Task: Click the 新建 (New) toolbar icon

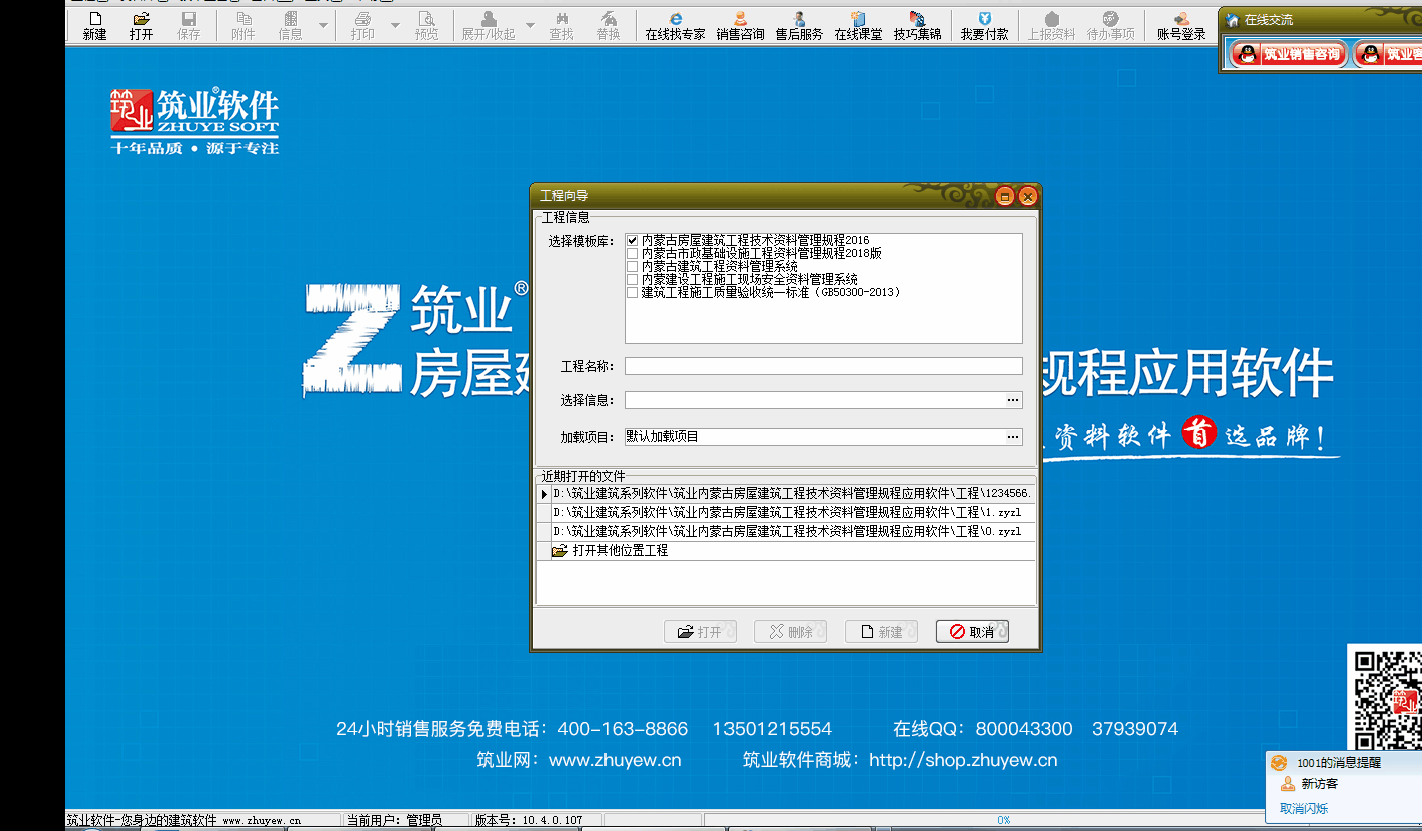Action: (94, 25)
